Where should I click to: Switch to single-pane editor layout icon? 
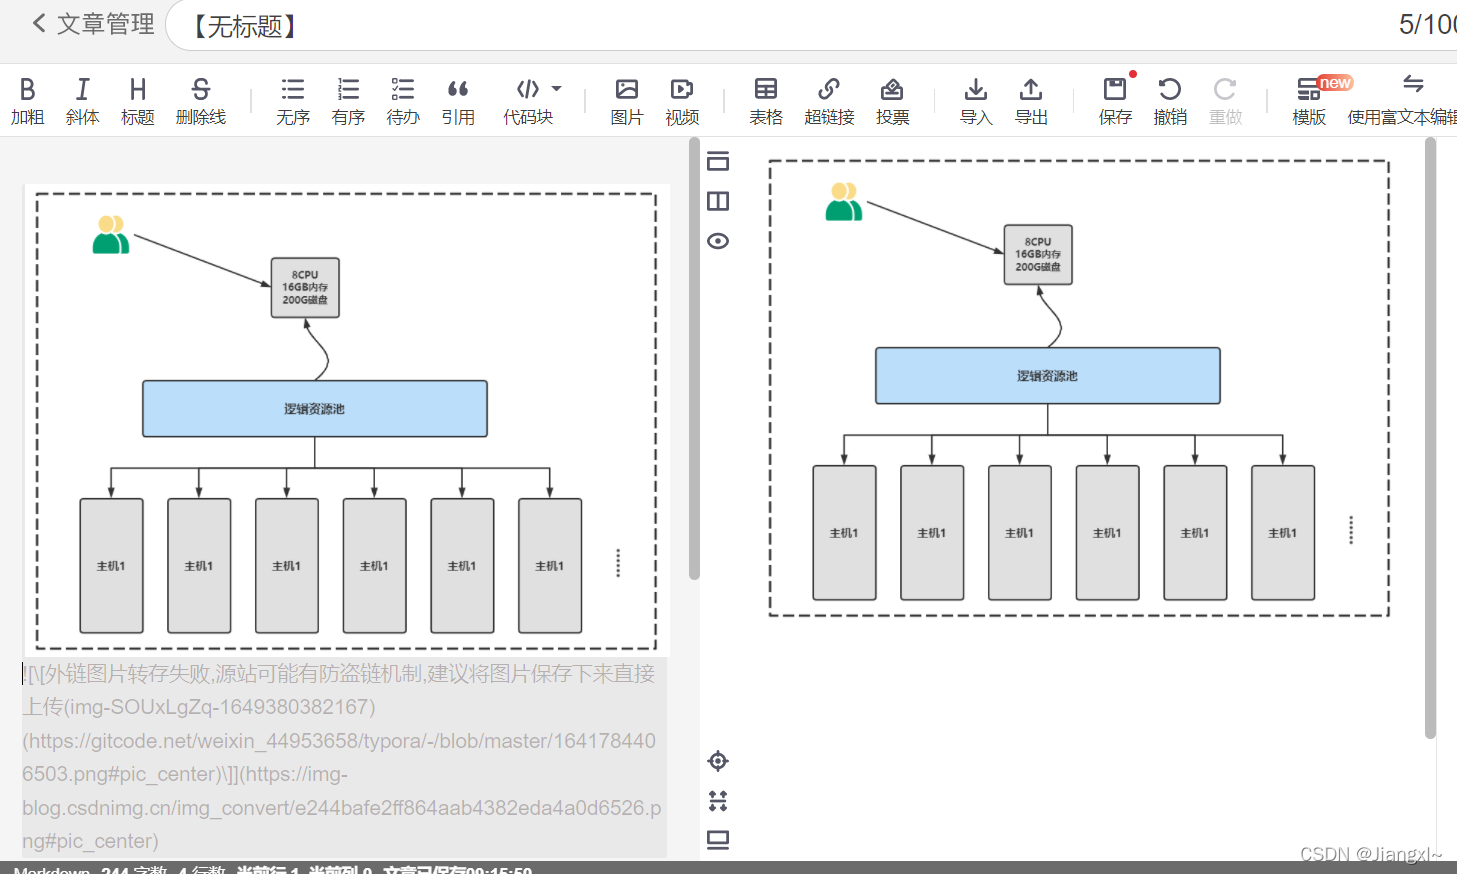pos(718,161)
